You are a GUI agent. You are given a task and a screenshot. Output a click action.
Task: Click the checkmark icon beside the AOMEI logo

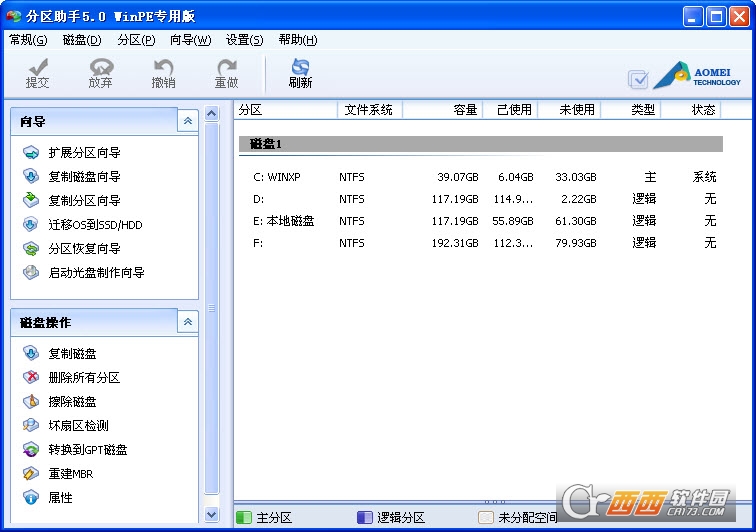(638, 80)
